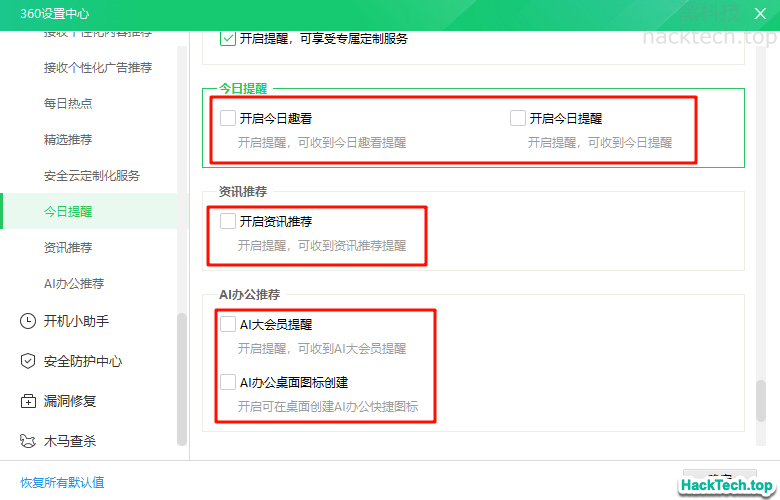The width and height of the screenshot is (780, 500).
Task: Select 精选推荐 in the sidebar
Action: tap(68, 139)
